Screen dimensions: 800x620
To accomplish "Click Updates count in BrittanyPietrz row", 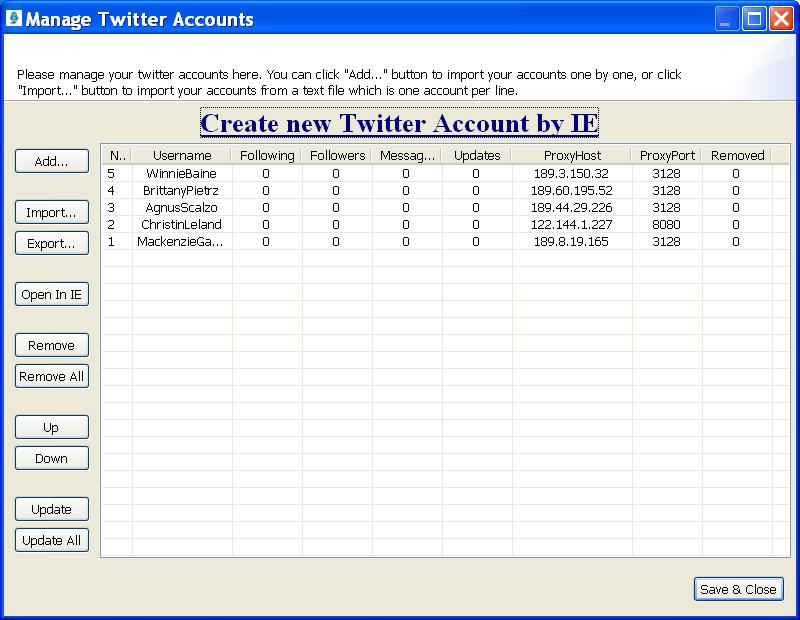I will pos(476,191).
